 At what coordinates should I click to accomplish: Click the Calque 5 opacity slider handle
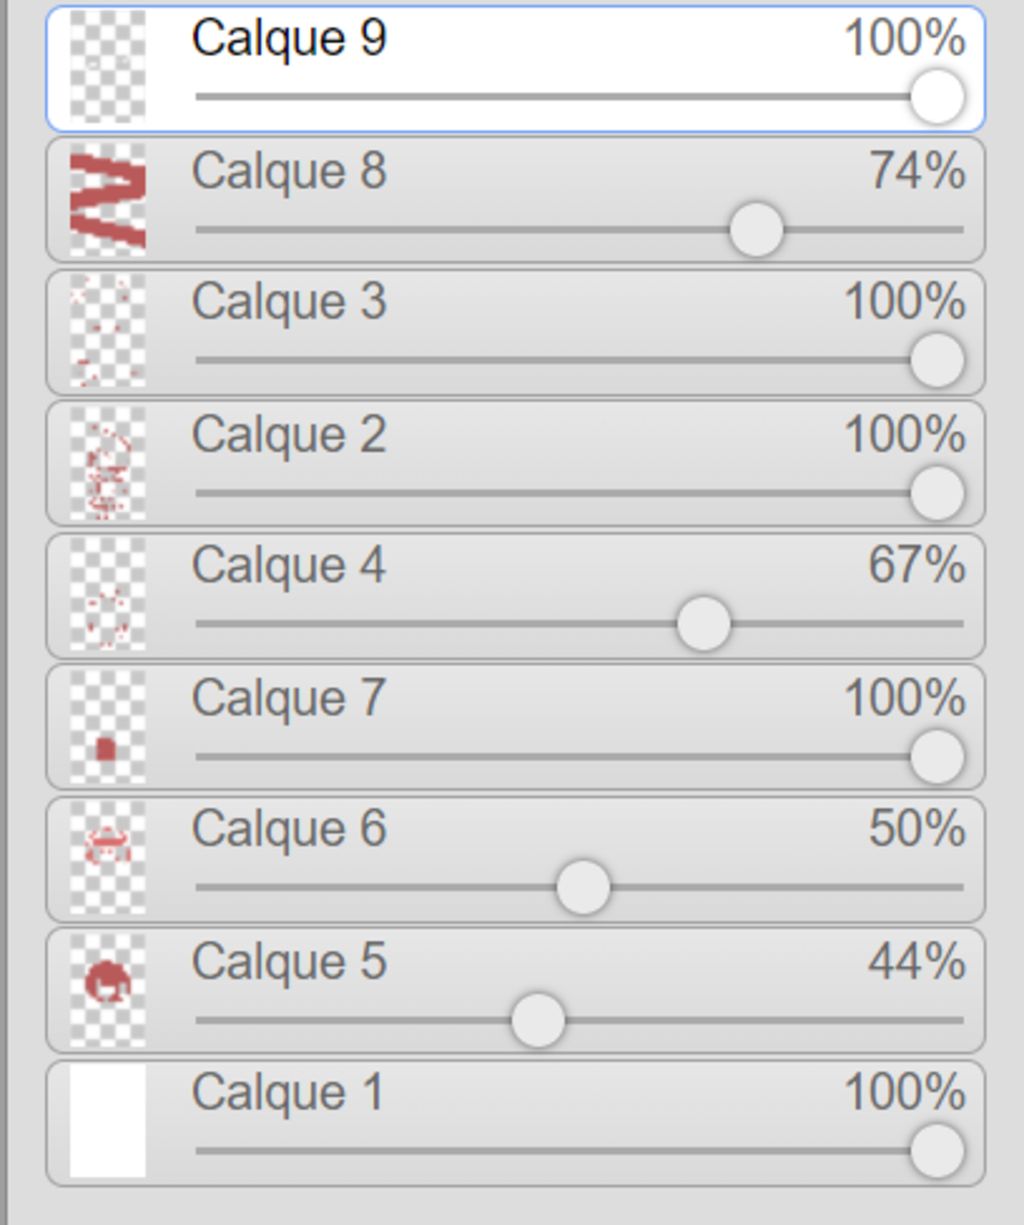pos(538,1021)
